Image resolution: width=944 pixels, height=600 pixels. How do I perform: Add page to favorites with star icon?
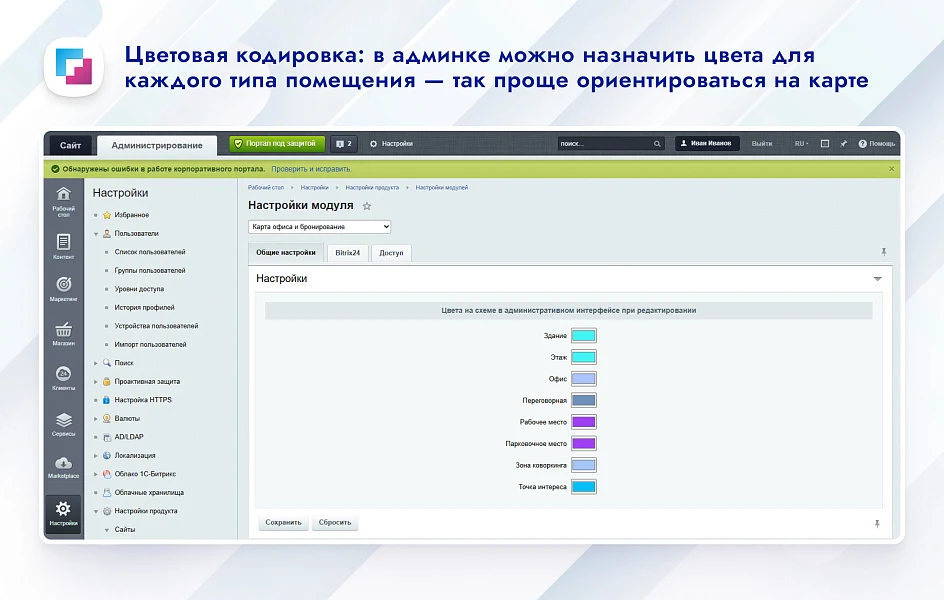coord(367,206)
